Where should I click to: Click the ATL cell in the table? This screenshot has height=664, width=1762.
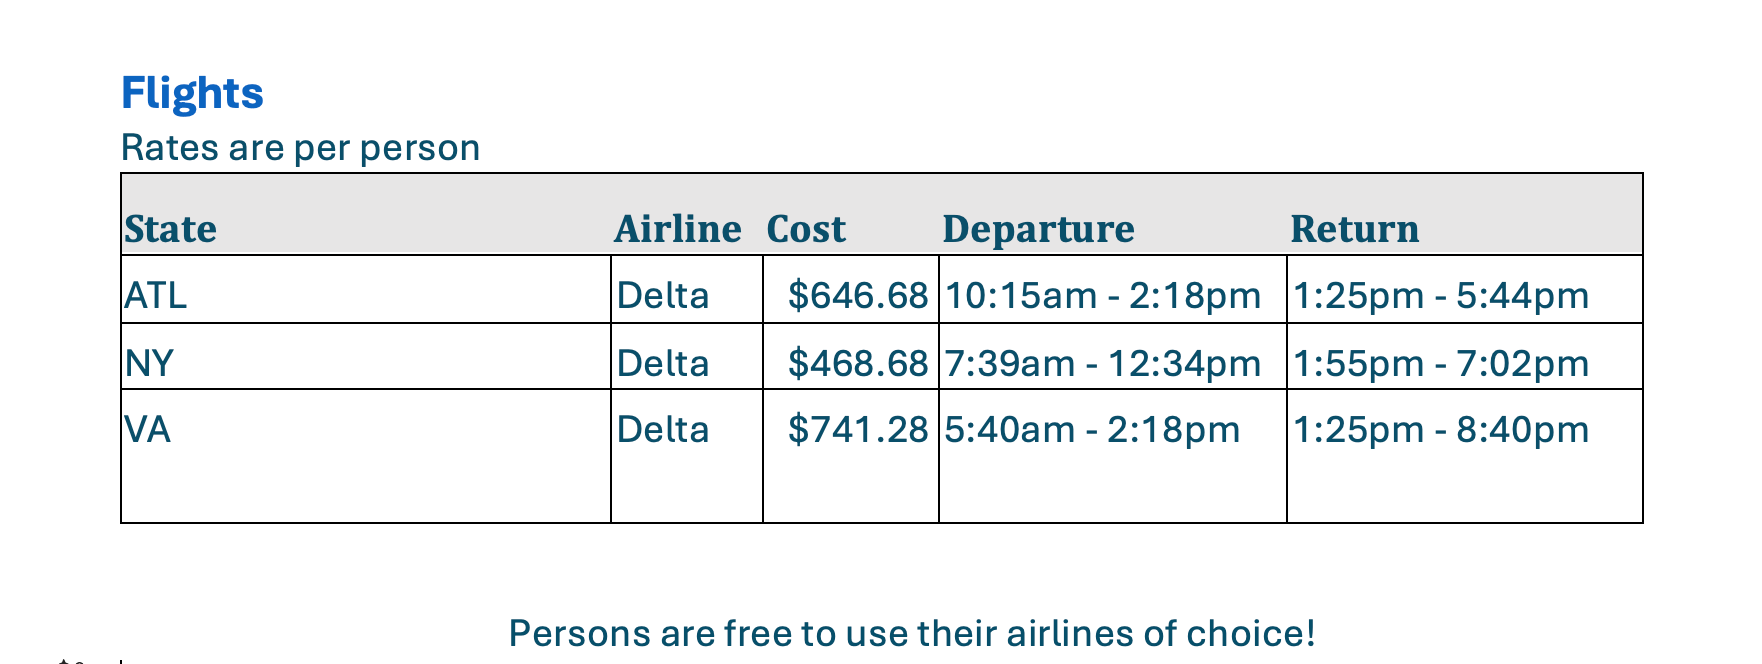pos(156,295)
